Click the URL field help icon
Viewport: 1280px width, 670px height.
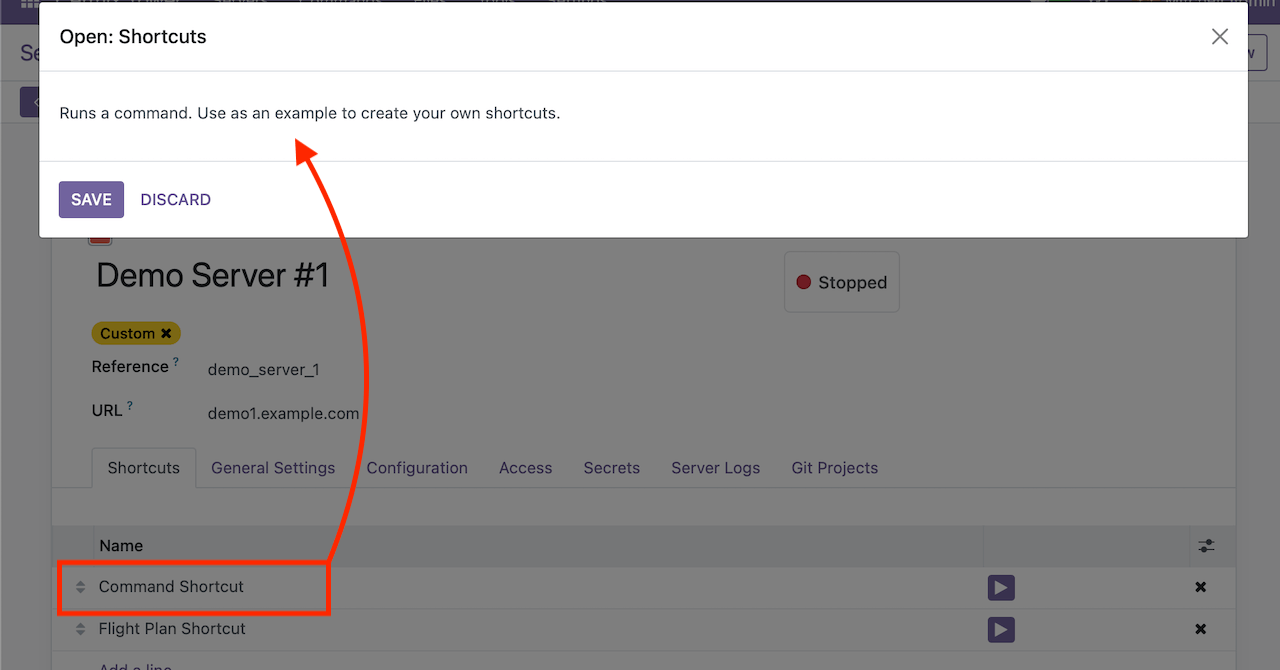tap(130, 406)
